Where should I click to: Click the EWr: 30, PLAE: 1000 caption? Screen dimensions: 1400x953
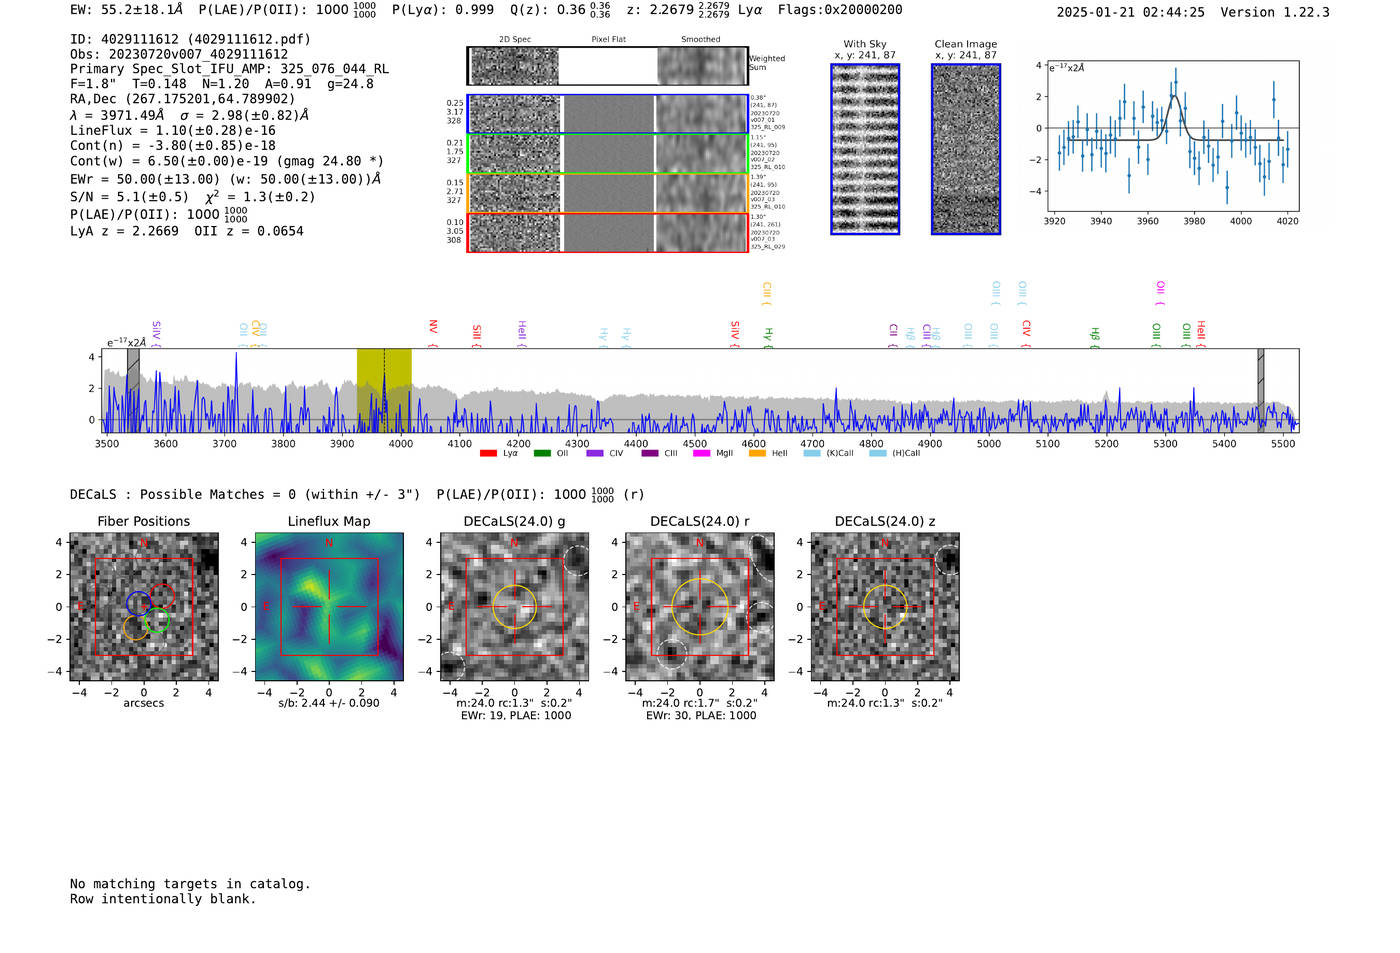700,715
